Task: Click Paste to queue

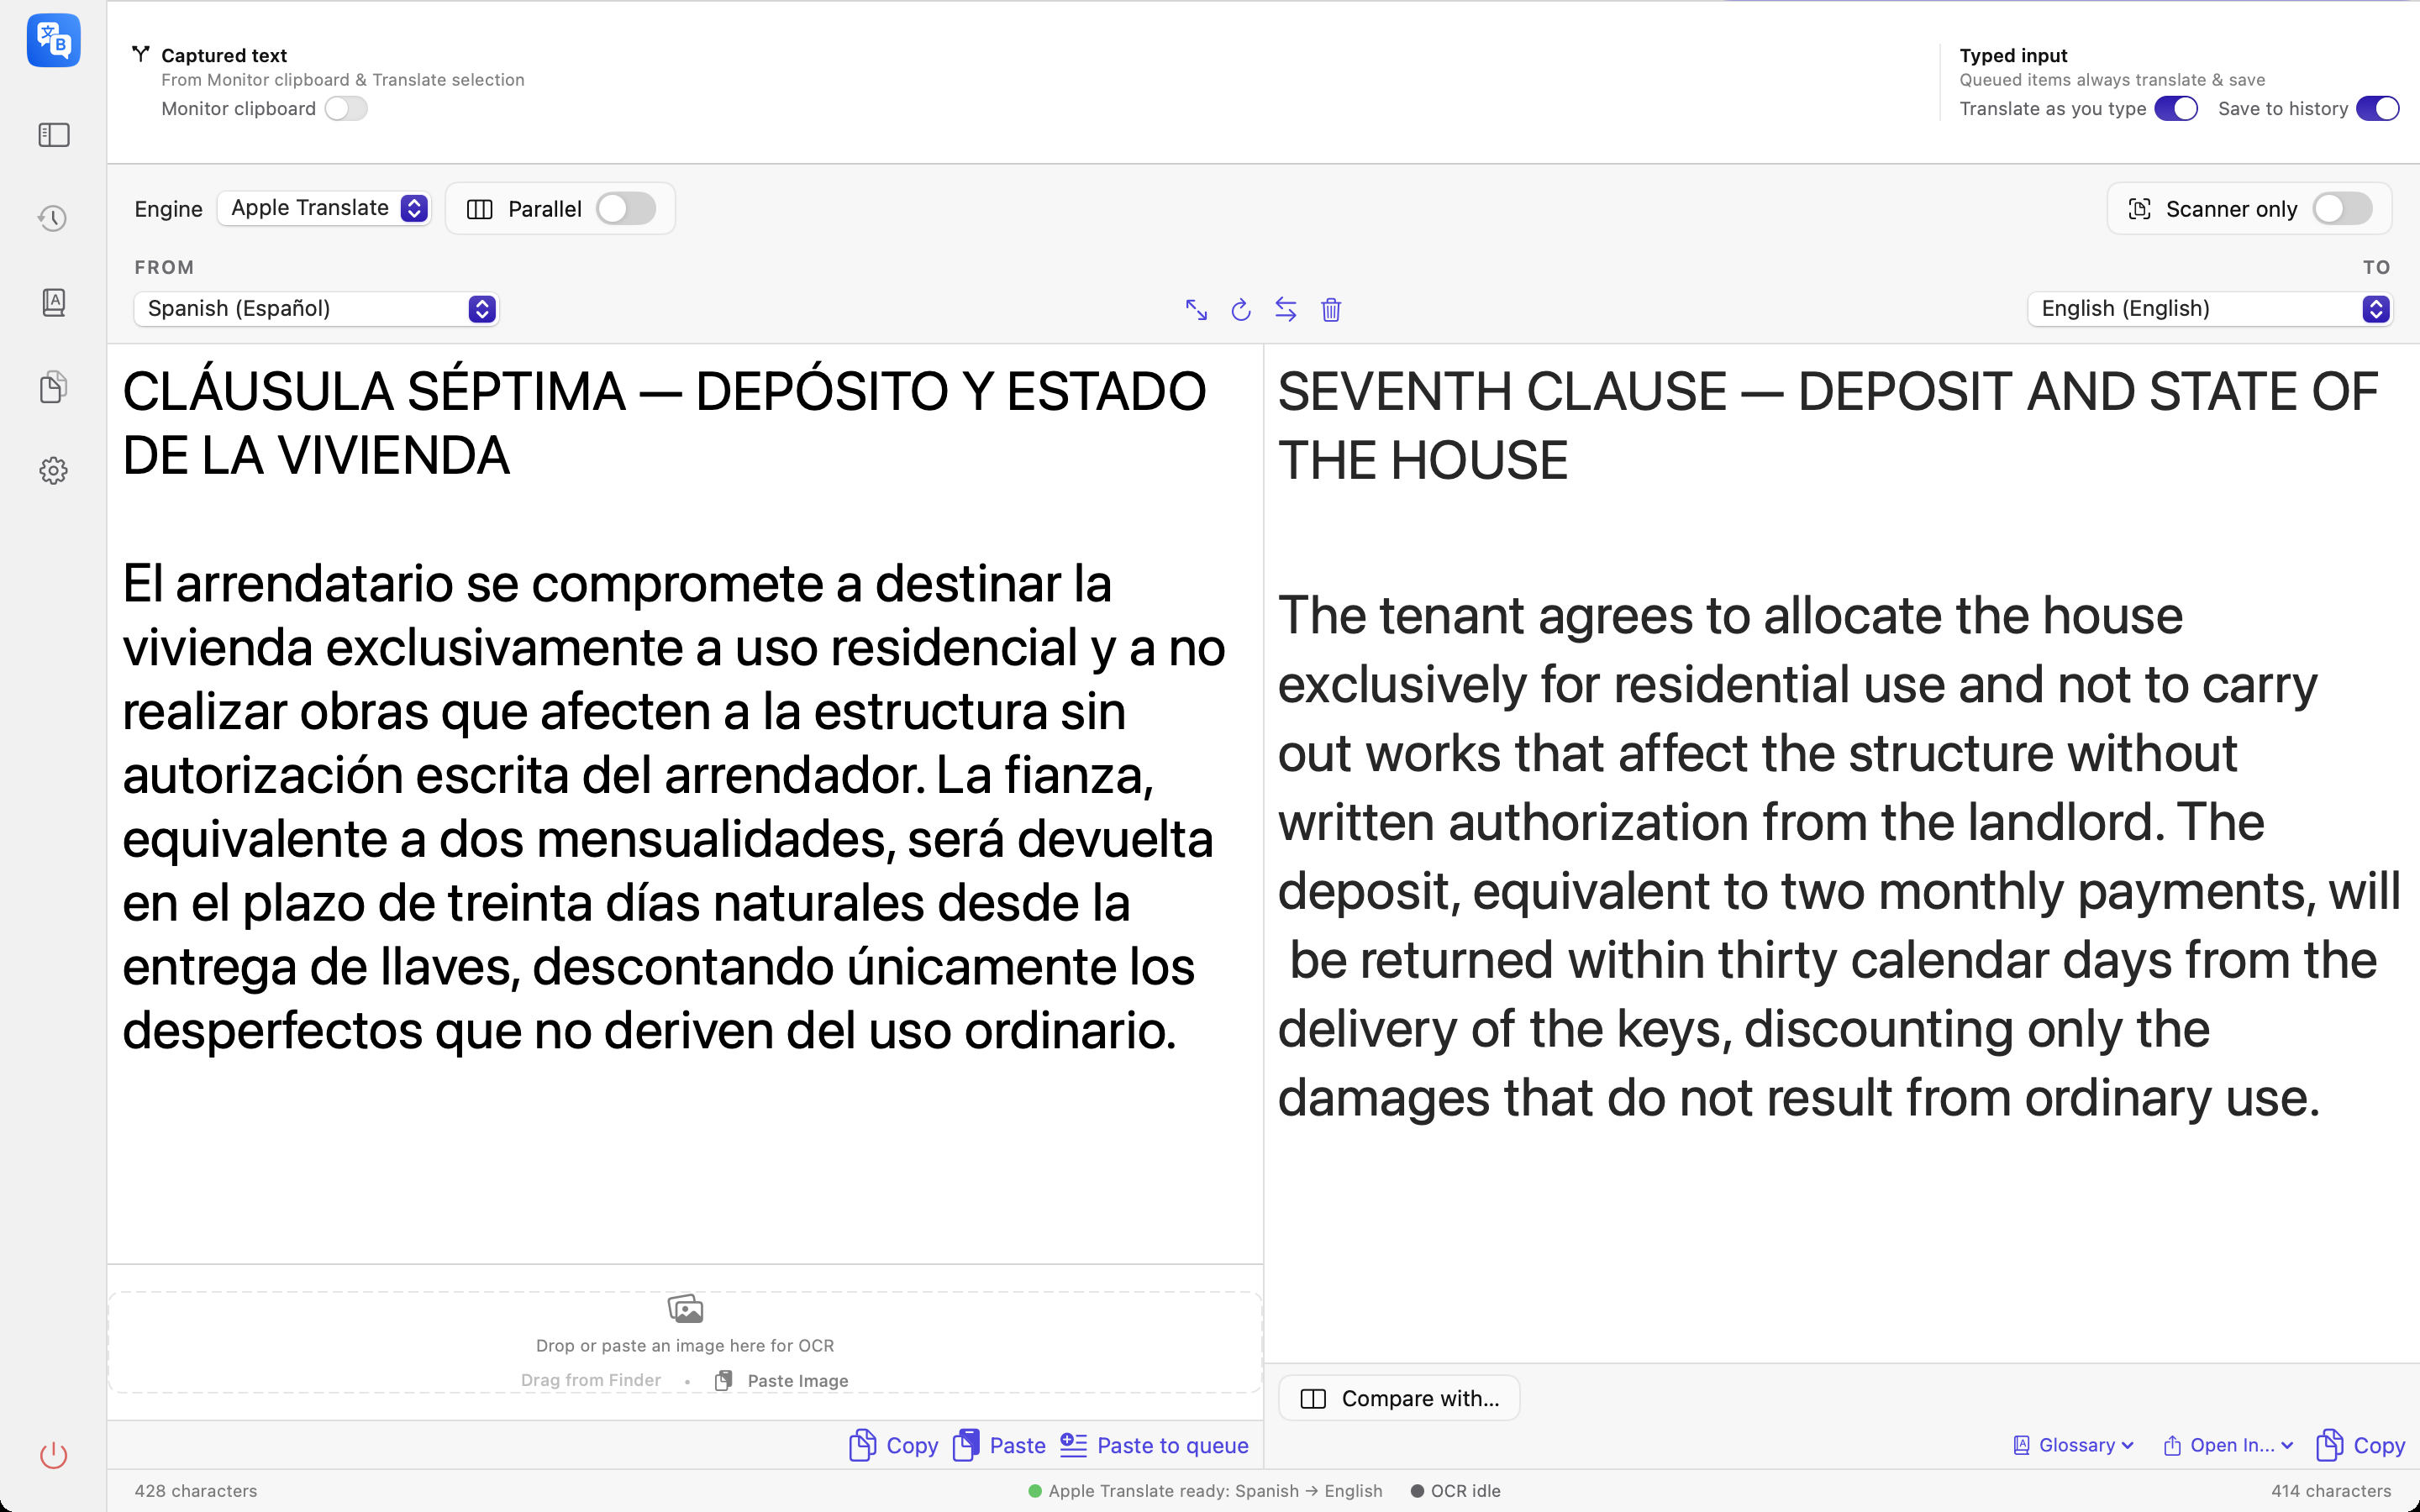Action: pos(1154,1445)
